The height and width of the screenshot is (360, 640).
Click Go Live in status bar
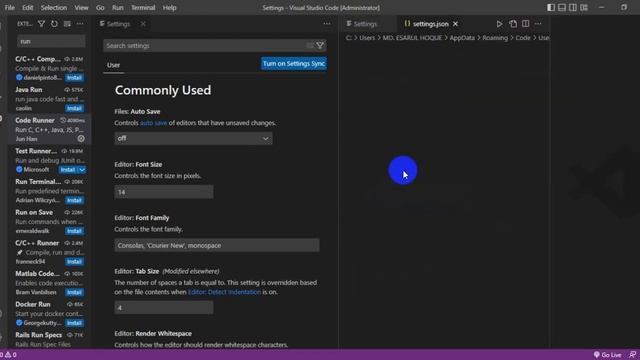click(607, 355)
